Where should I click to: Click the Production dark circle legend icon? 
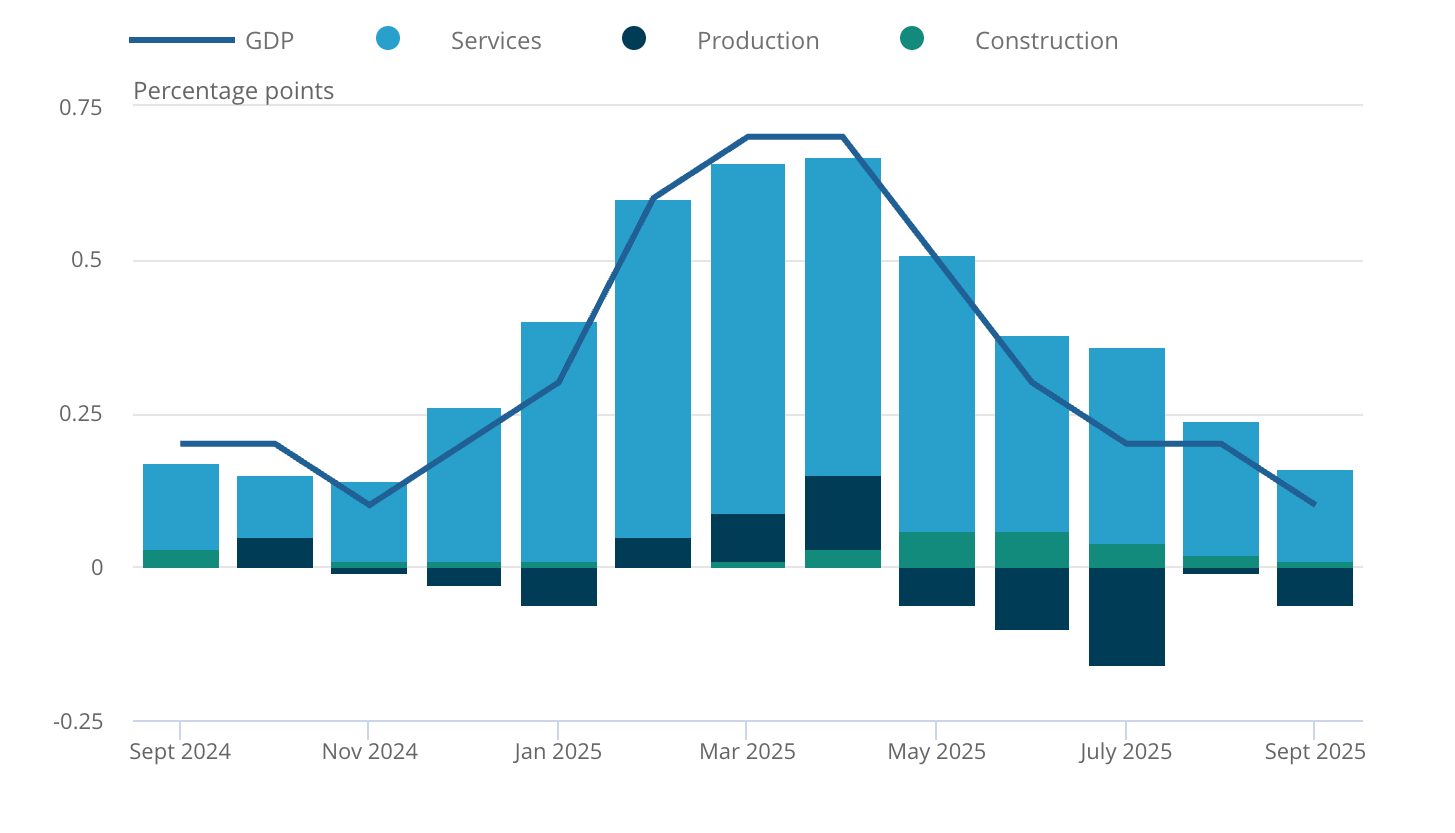633,40
